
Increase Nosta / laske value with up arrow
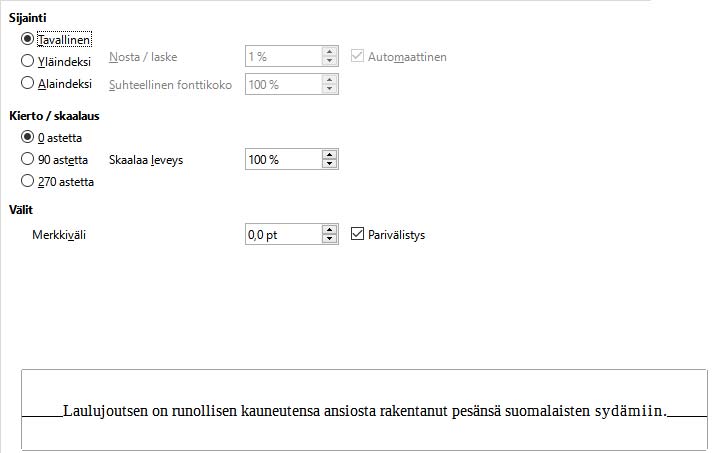pos(329,52)
